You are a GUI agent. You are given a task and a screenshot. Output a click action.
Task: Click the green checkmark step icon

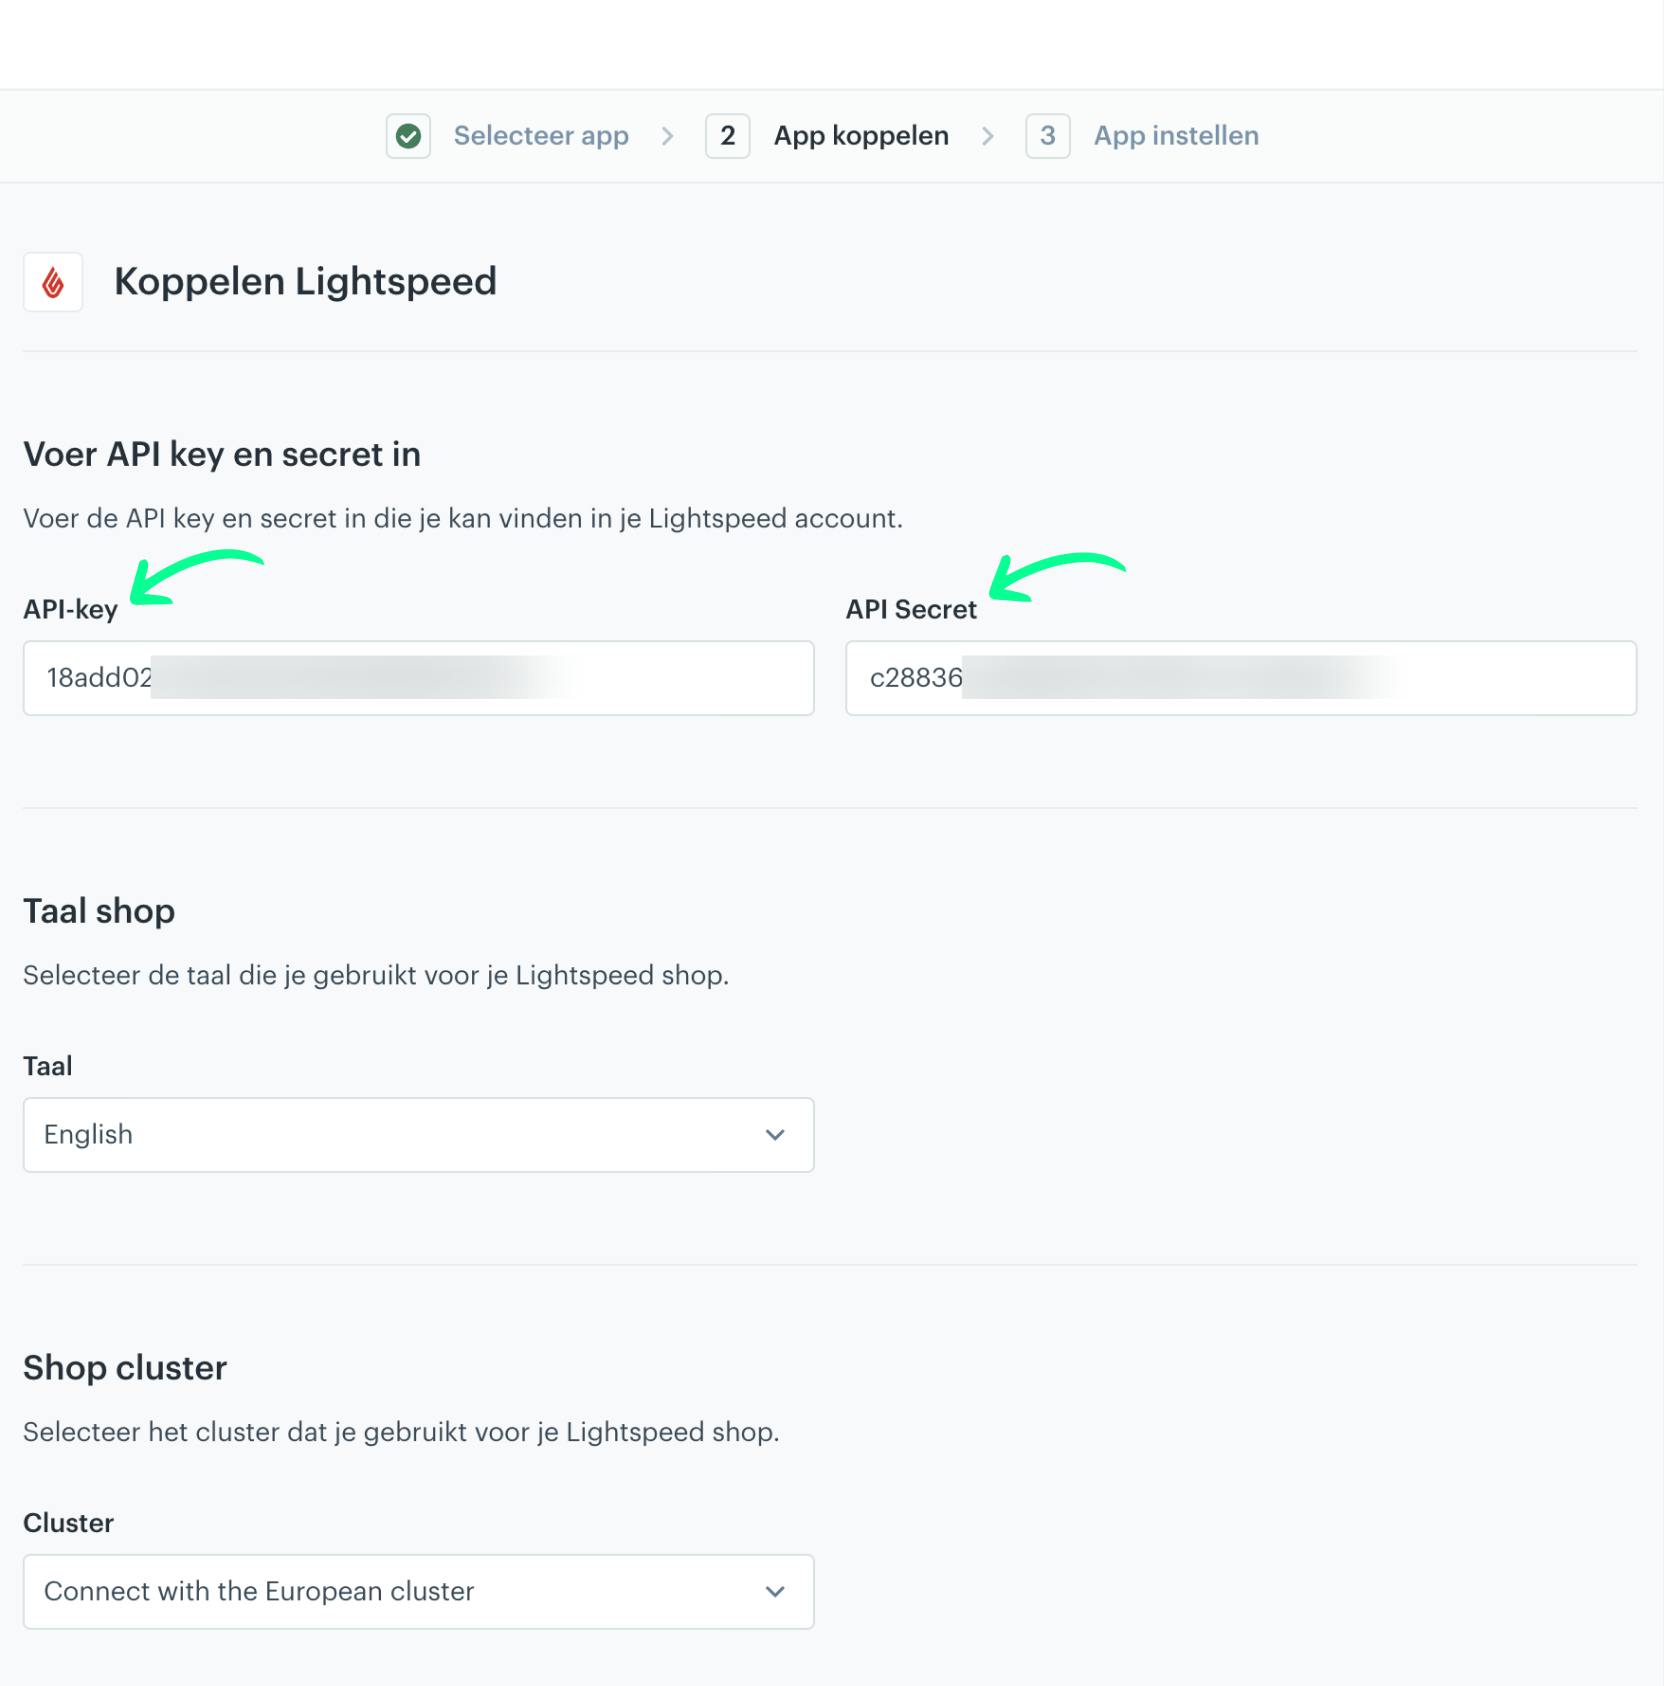(x=408, y=136)
